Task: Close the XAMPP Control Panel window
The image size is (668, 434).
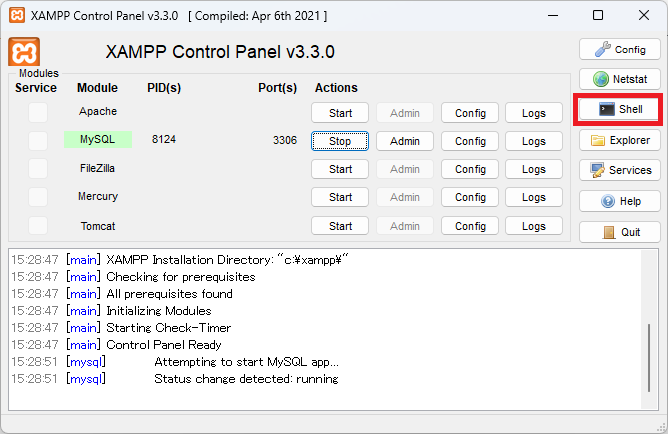Action: tap(644, 15)
